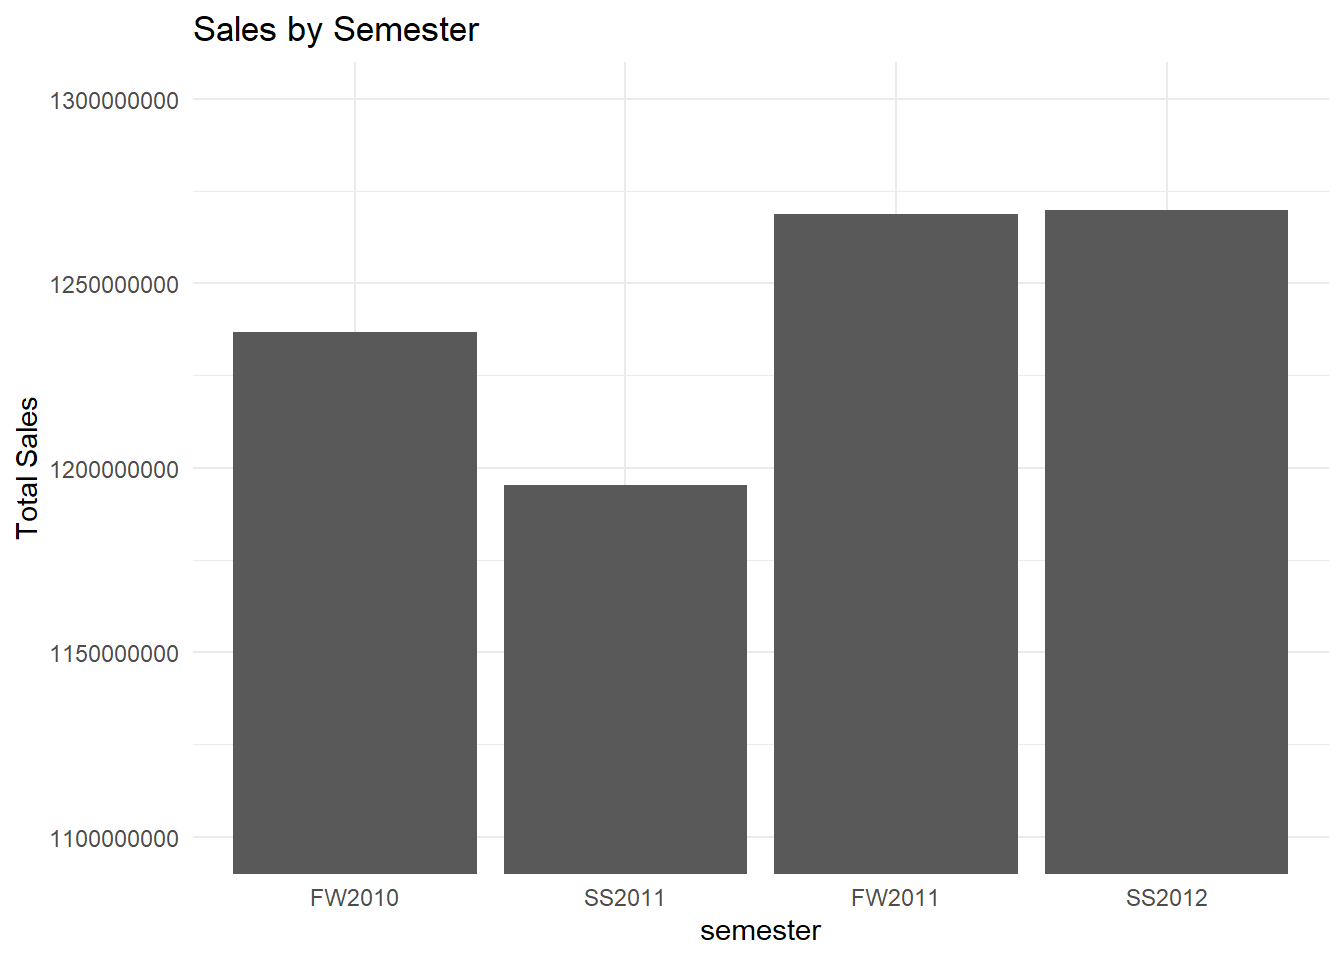Click the Total Sales y-axis label
This screenshot has height=960, width=1344.
click(28, 468)
